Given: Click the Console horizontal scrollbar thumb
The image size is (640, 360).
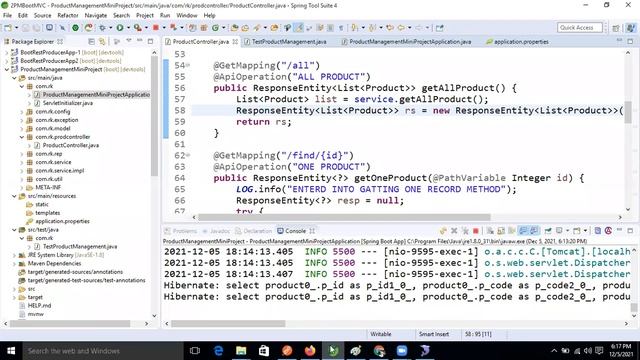Looking at the screenshot, I should pyautogui.click(x=228, y=324).
